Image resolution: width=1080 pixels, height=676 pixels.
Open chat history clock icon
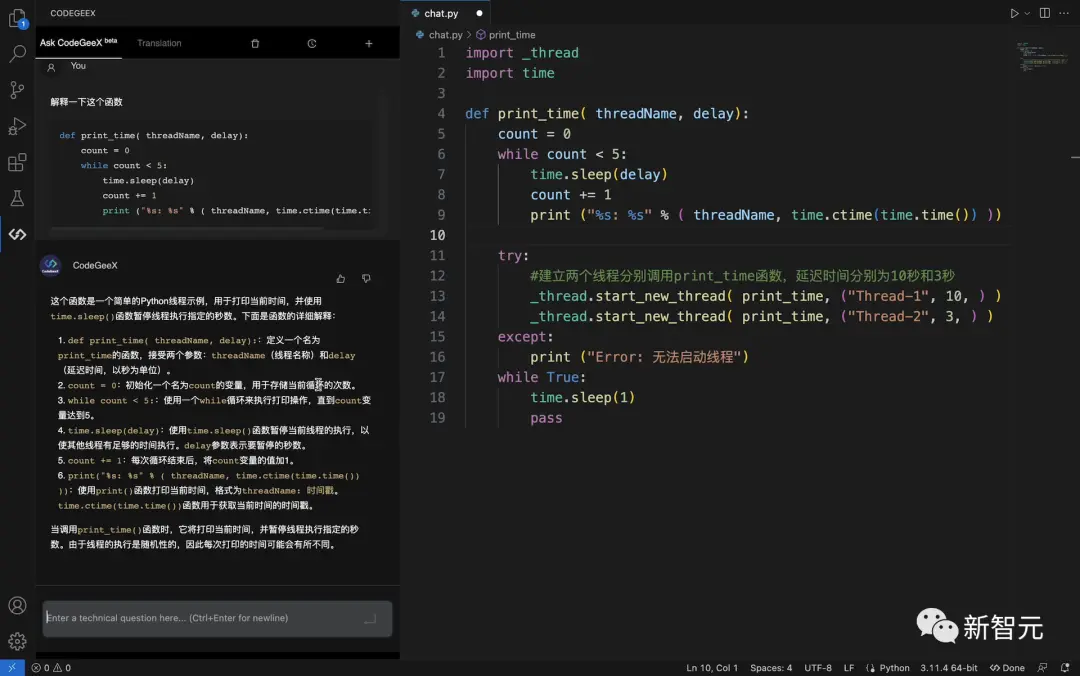312,43
